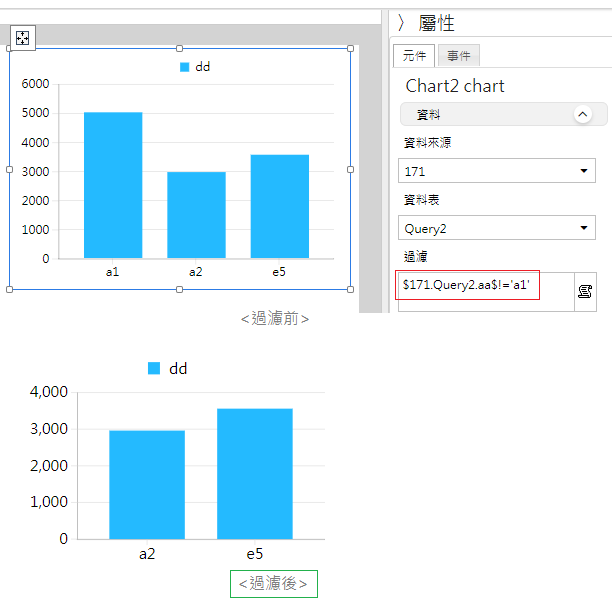Click the <過濾後> caption text
Screen dimensions: 612x608
tap(273, 583)
